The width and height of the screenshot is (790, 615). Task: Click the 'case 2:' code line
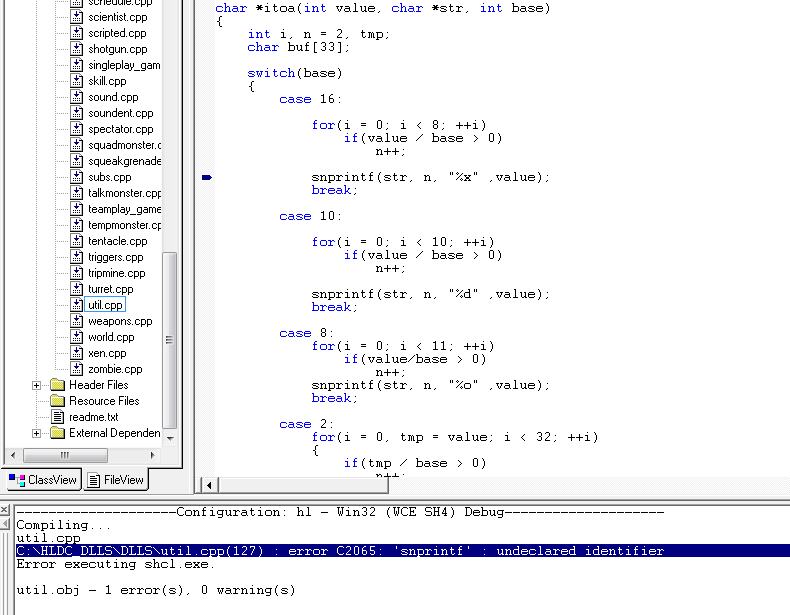pyautogui.click(x=306, y=424)
